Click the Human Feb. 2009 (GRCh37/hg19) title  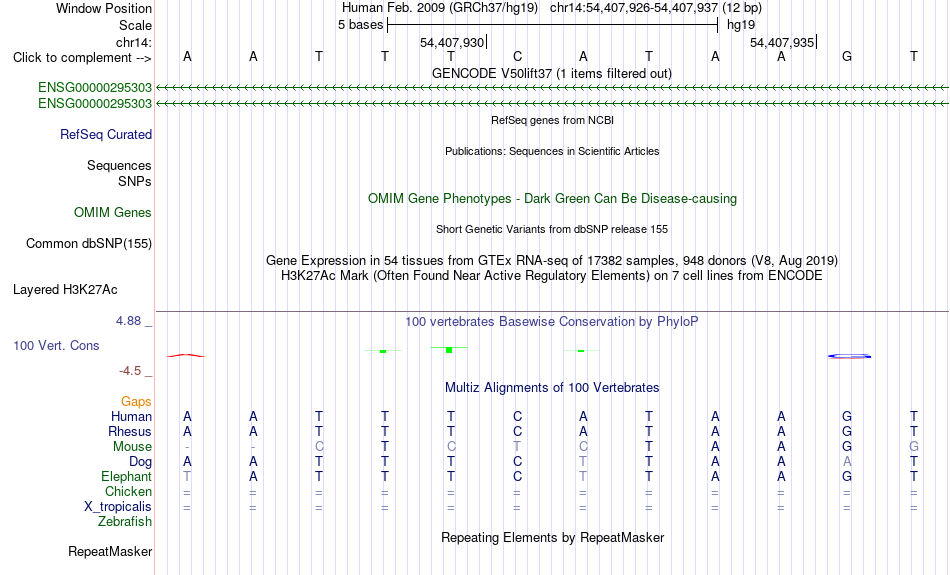point(439,8)
